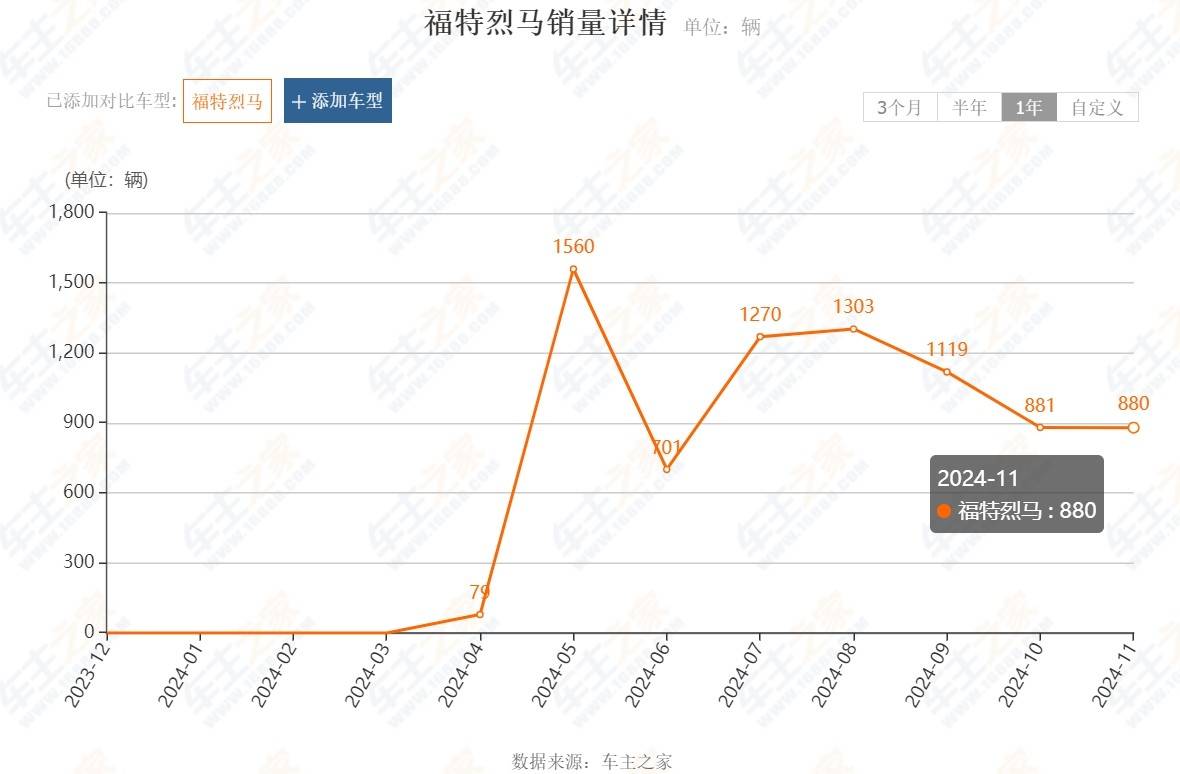Viewport: 1180px width, 774px height.
Task: Click the 福特烈马 compared model tag
Action: (x=227, y=101)
